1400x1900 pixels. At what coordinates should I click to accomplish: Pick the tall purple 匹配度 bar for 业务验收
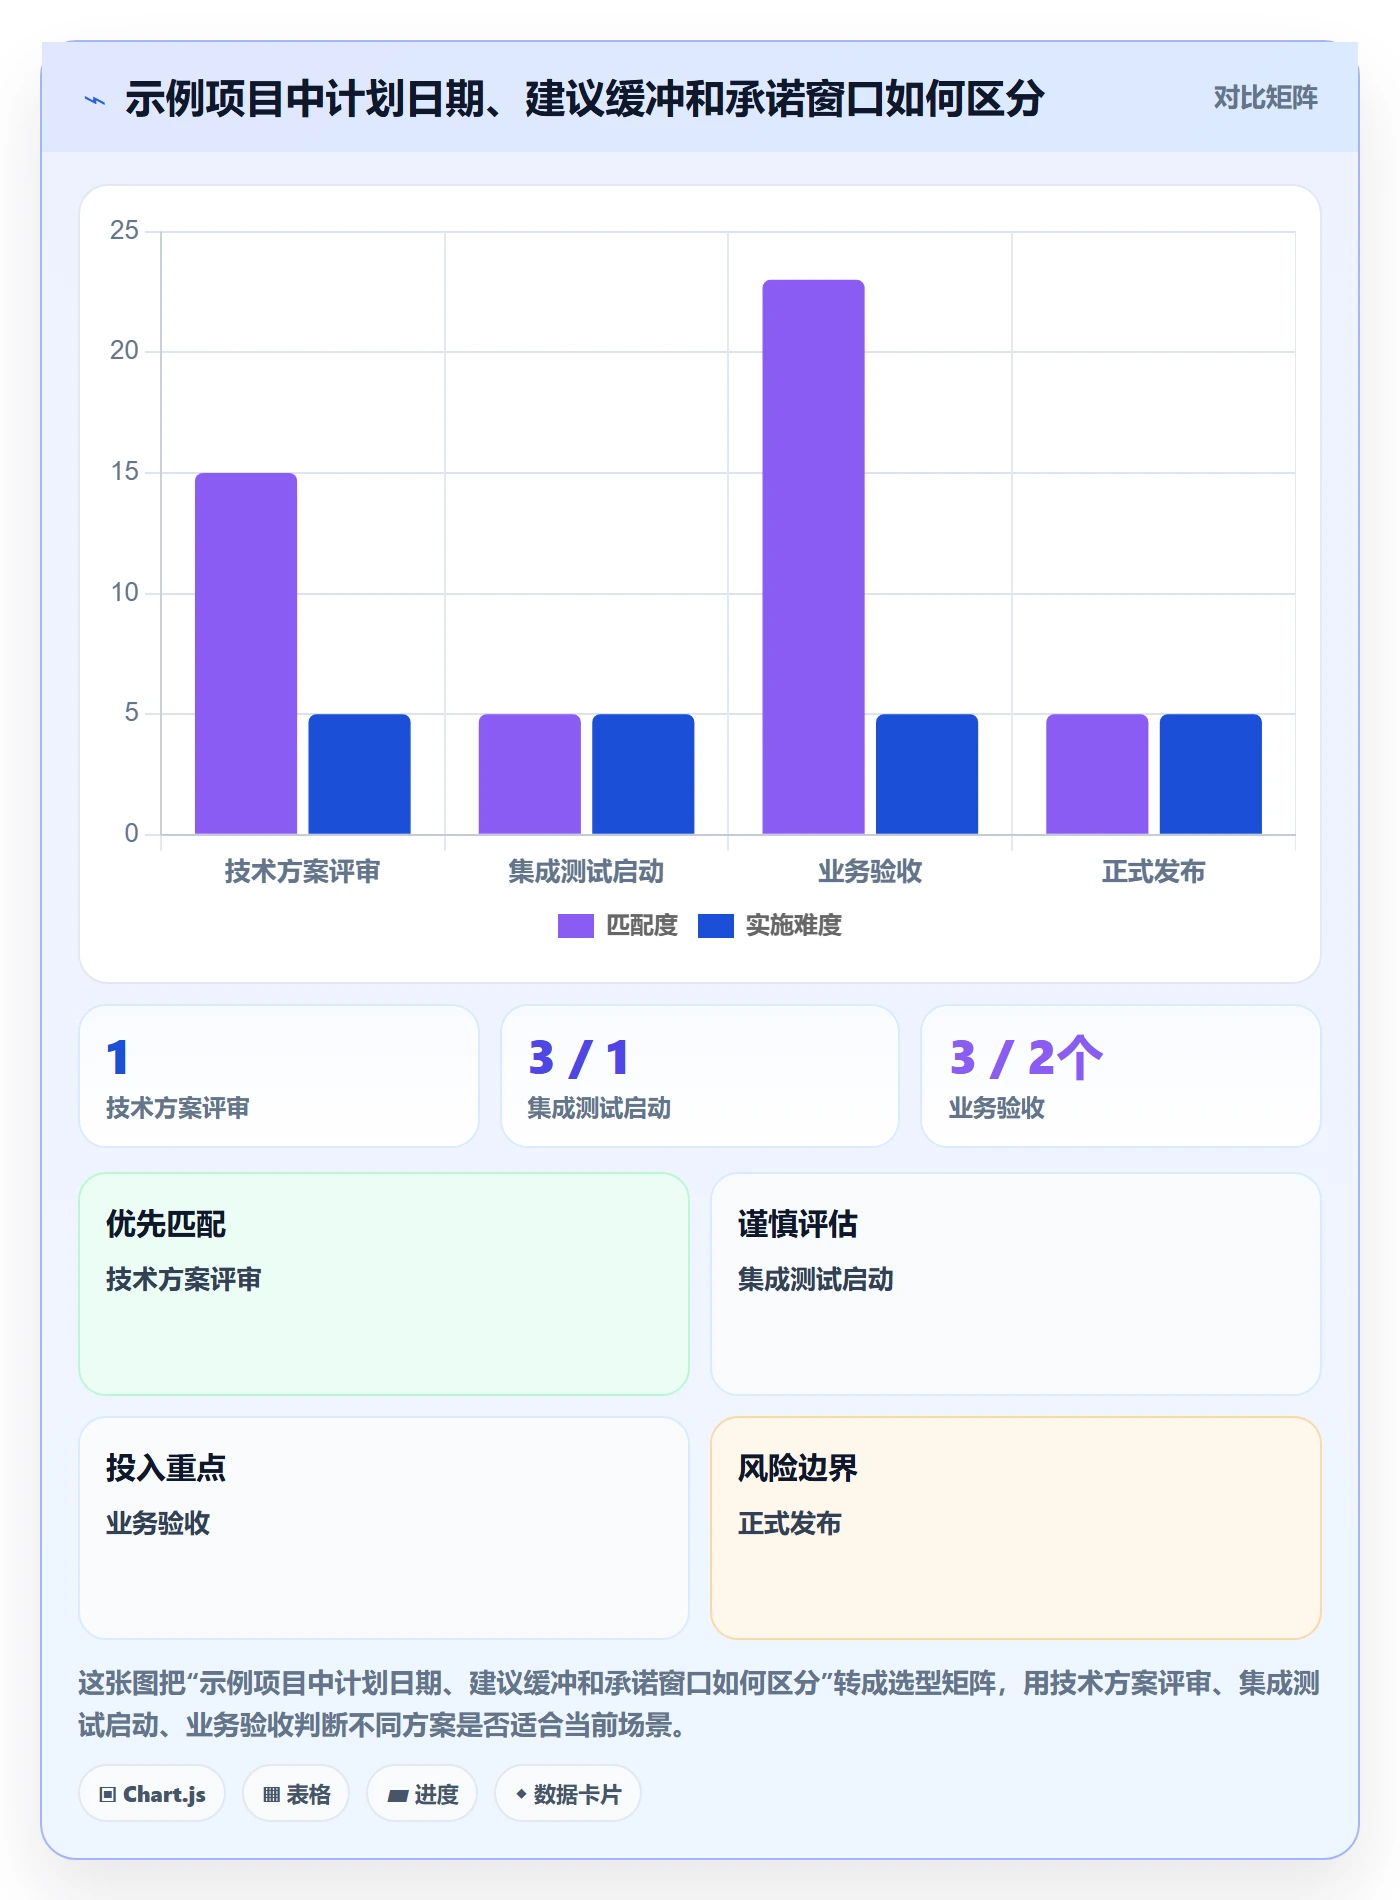tap(813, 557)
